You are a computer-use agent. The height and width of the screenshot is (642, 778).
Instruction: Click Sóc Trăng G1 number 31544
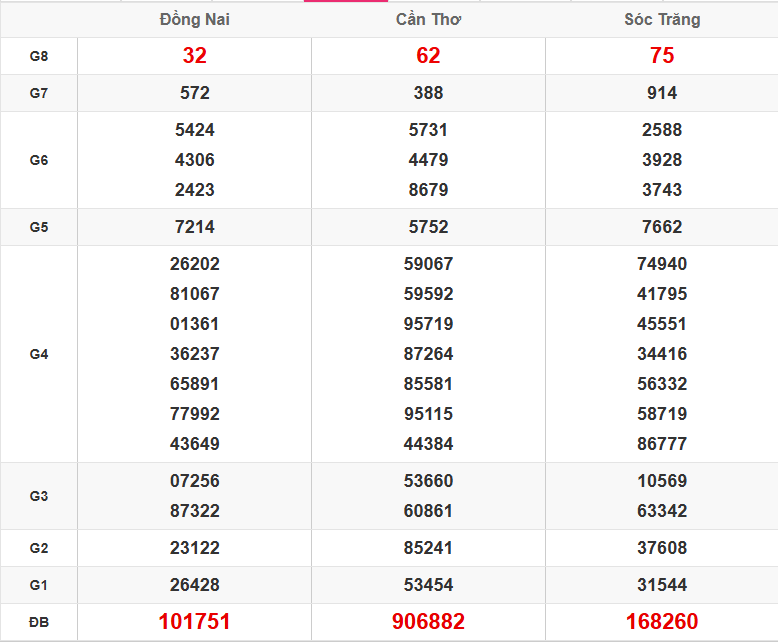662,585
